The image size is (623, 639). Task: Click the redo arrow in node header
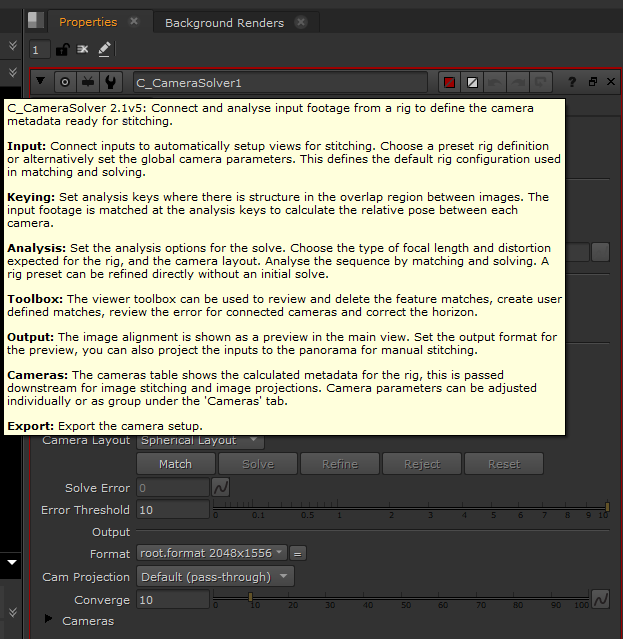point(518,83)
